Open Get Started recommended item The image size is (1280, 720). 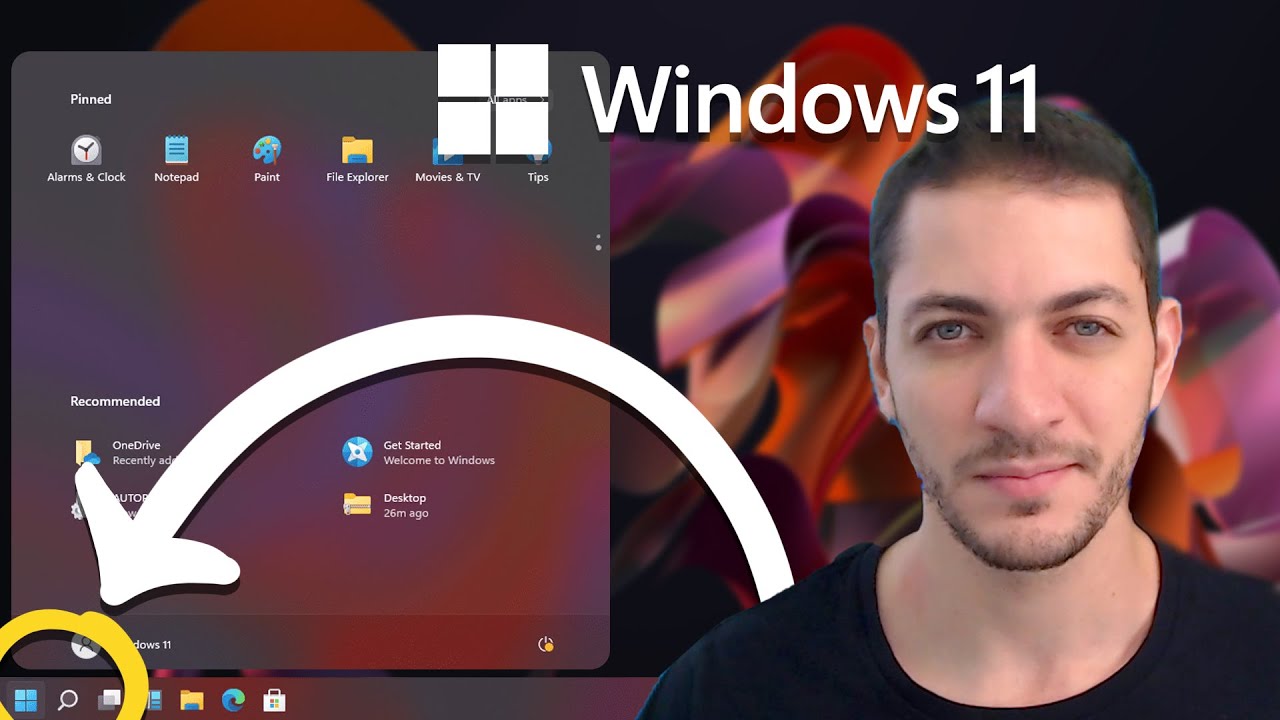(x=419, y=453)
